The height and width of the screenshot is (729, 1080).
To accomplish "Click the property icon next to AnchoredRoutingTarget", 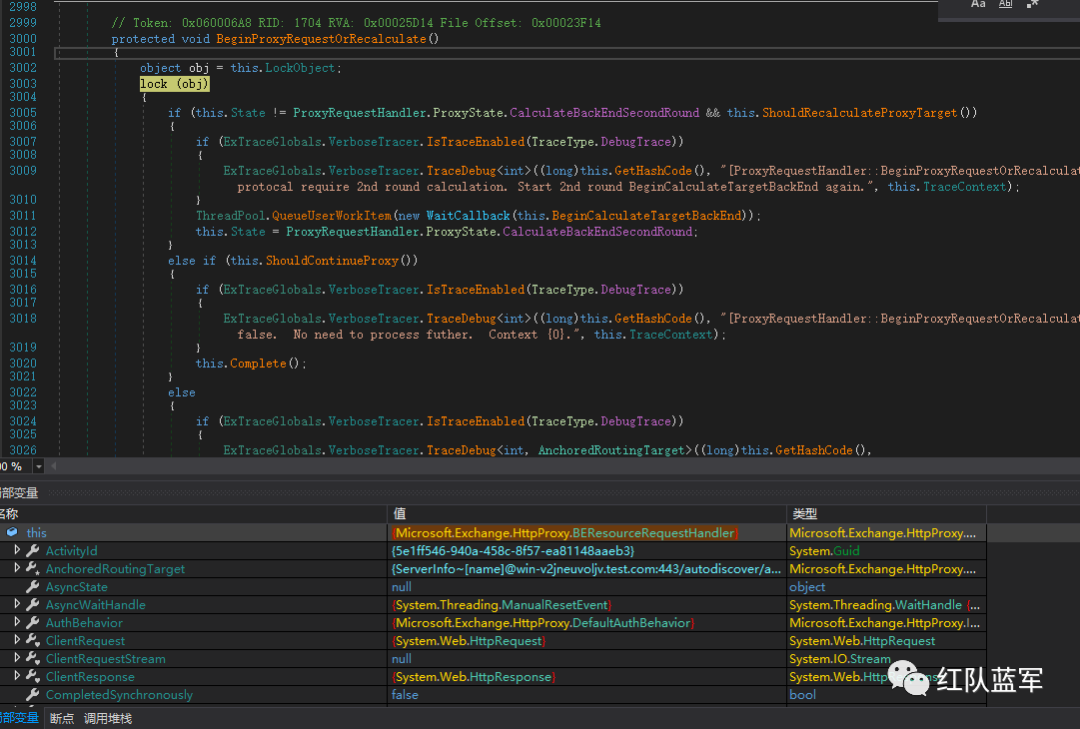I will [32, 568].
